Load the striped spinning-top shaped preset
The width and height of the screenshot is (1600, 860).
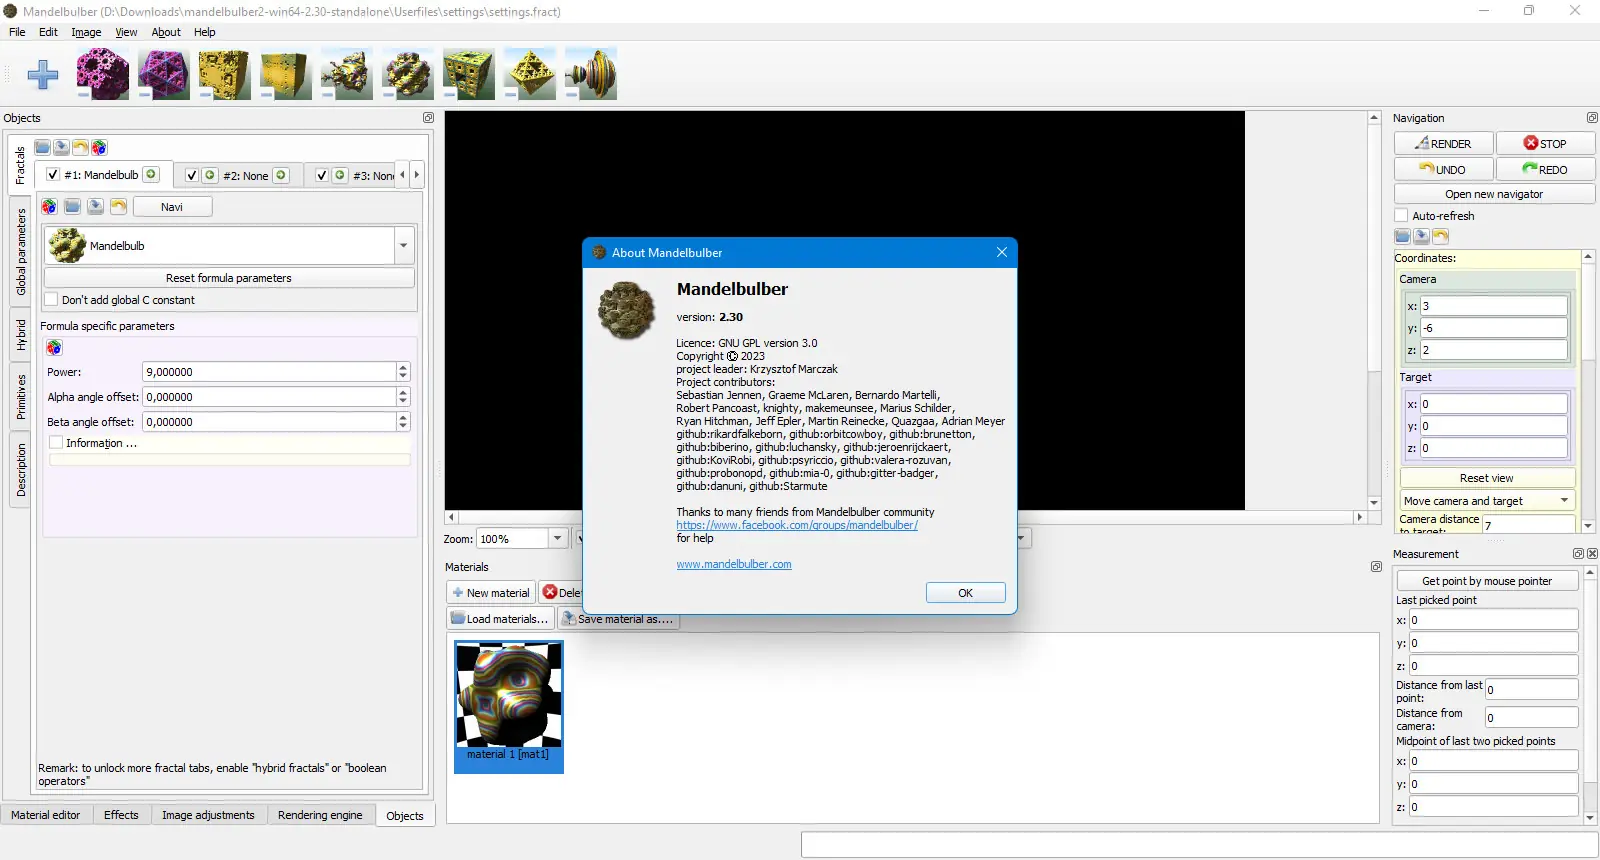591,74
